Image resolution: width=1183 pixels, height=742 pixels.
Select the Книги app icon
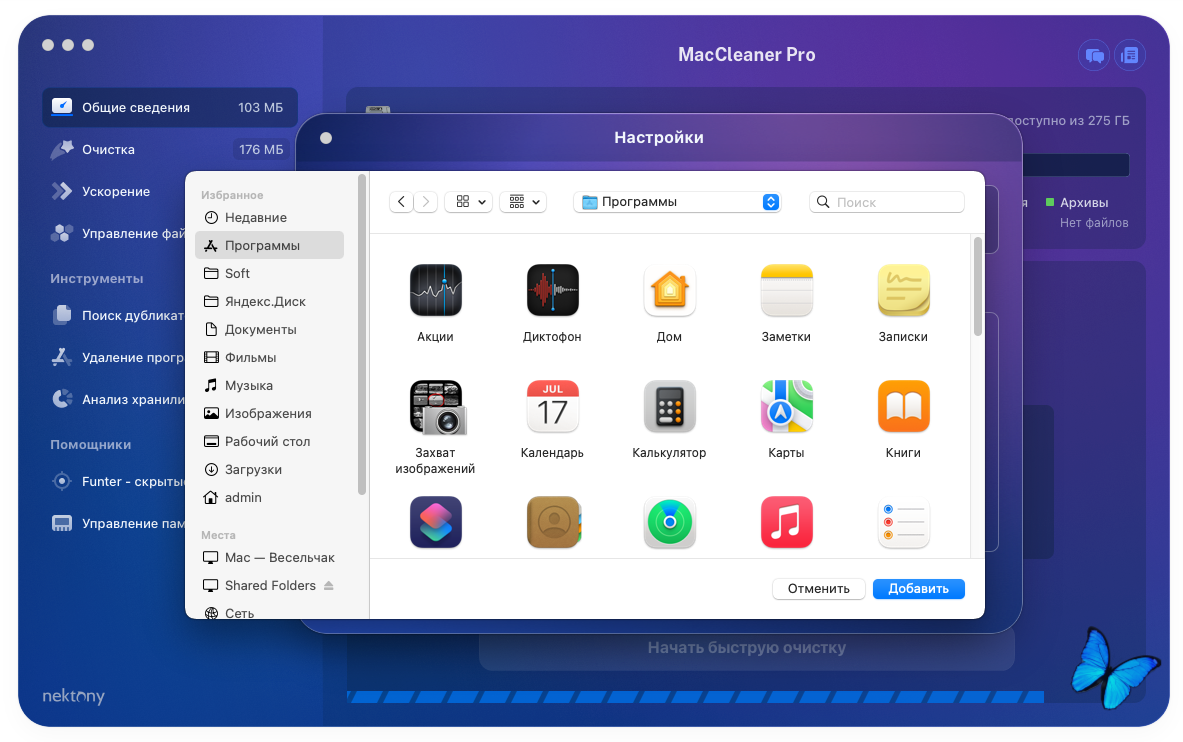pyautogui.click(x=903, y=406)
